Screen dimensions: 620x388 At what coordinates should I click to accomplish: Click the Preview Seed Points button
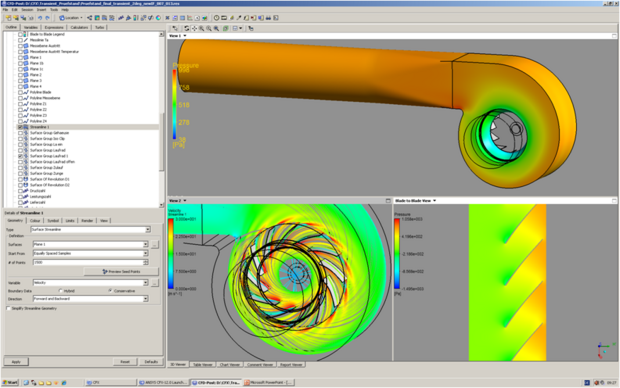coord(121,272)
